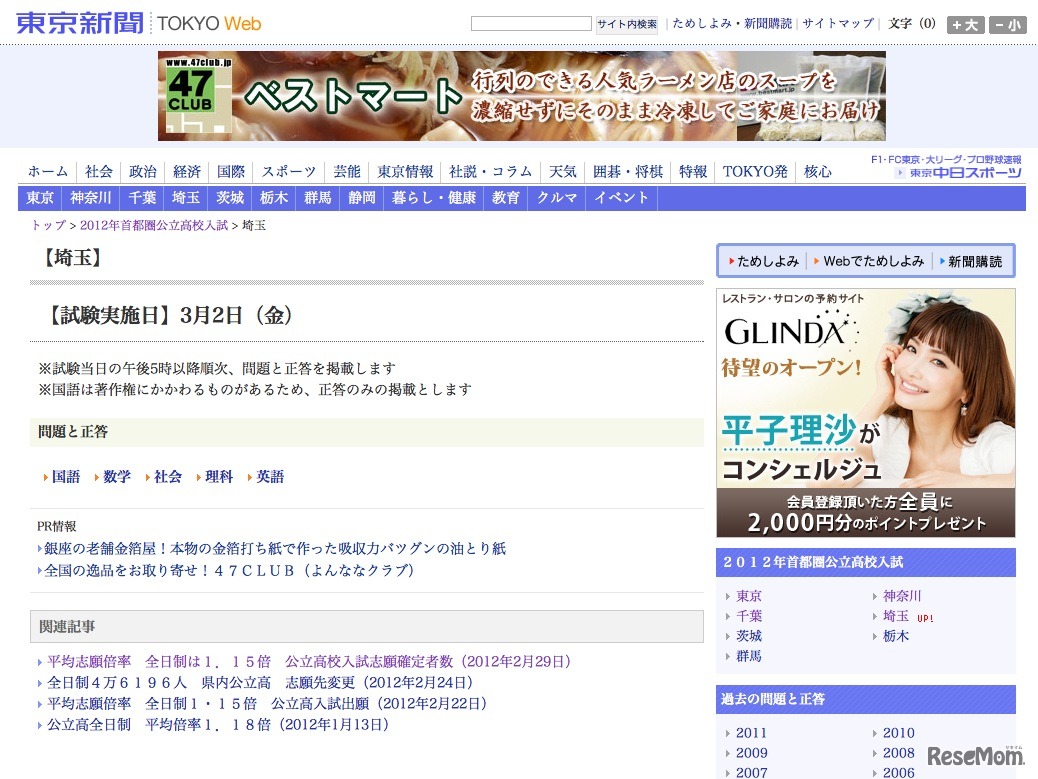Select 神奈川 in the 首都圏公立高校入試 sidebar
Viewport: 1038px width, 779px height.
(901, 596)
